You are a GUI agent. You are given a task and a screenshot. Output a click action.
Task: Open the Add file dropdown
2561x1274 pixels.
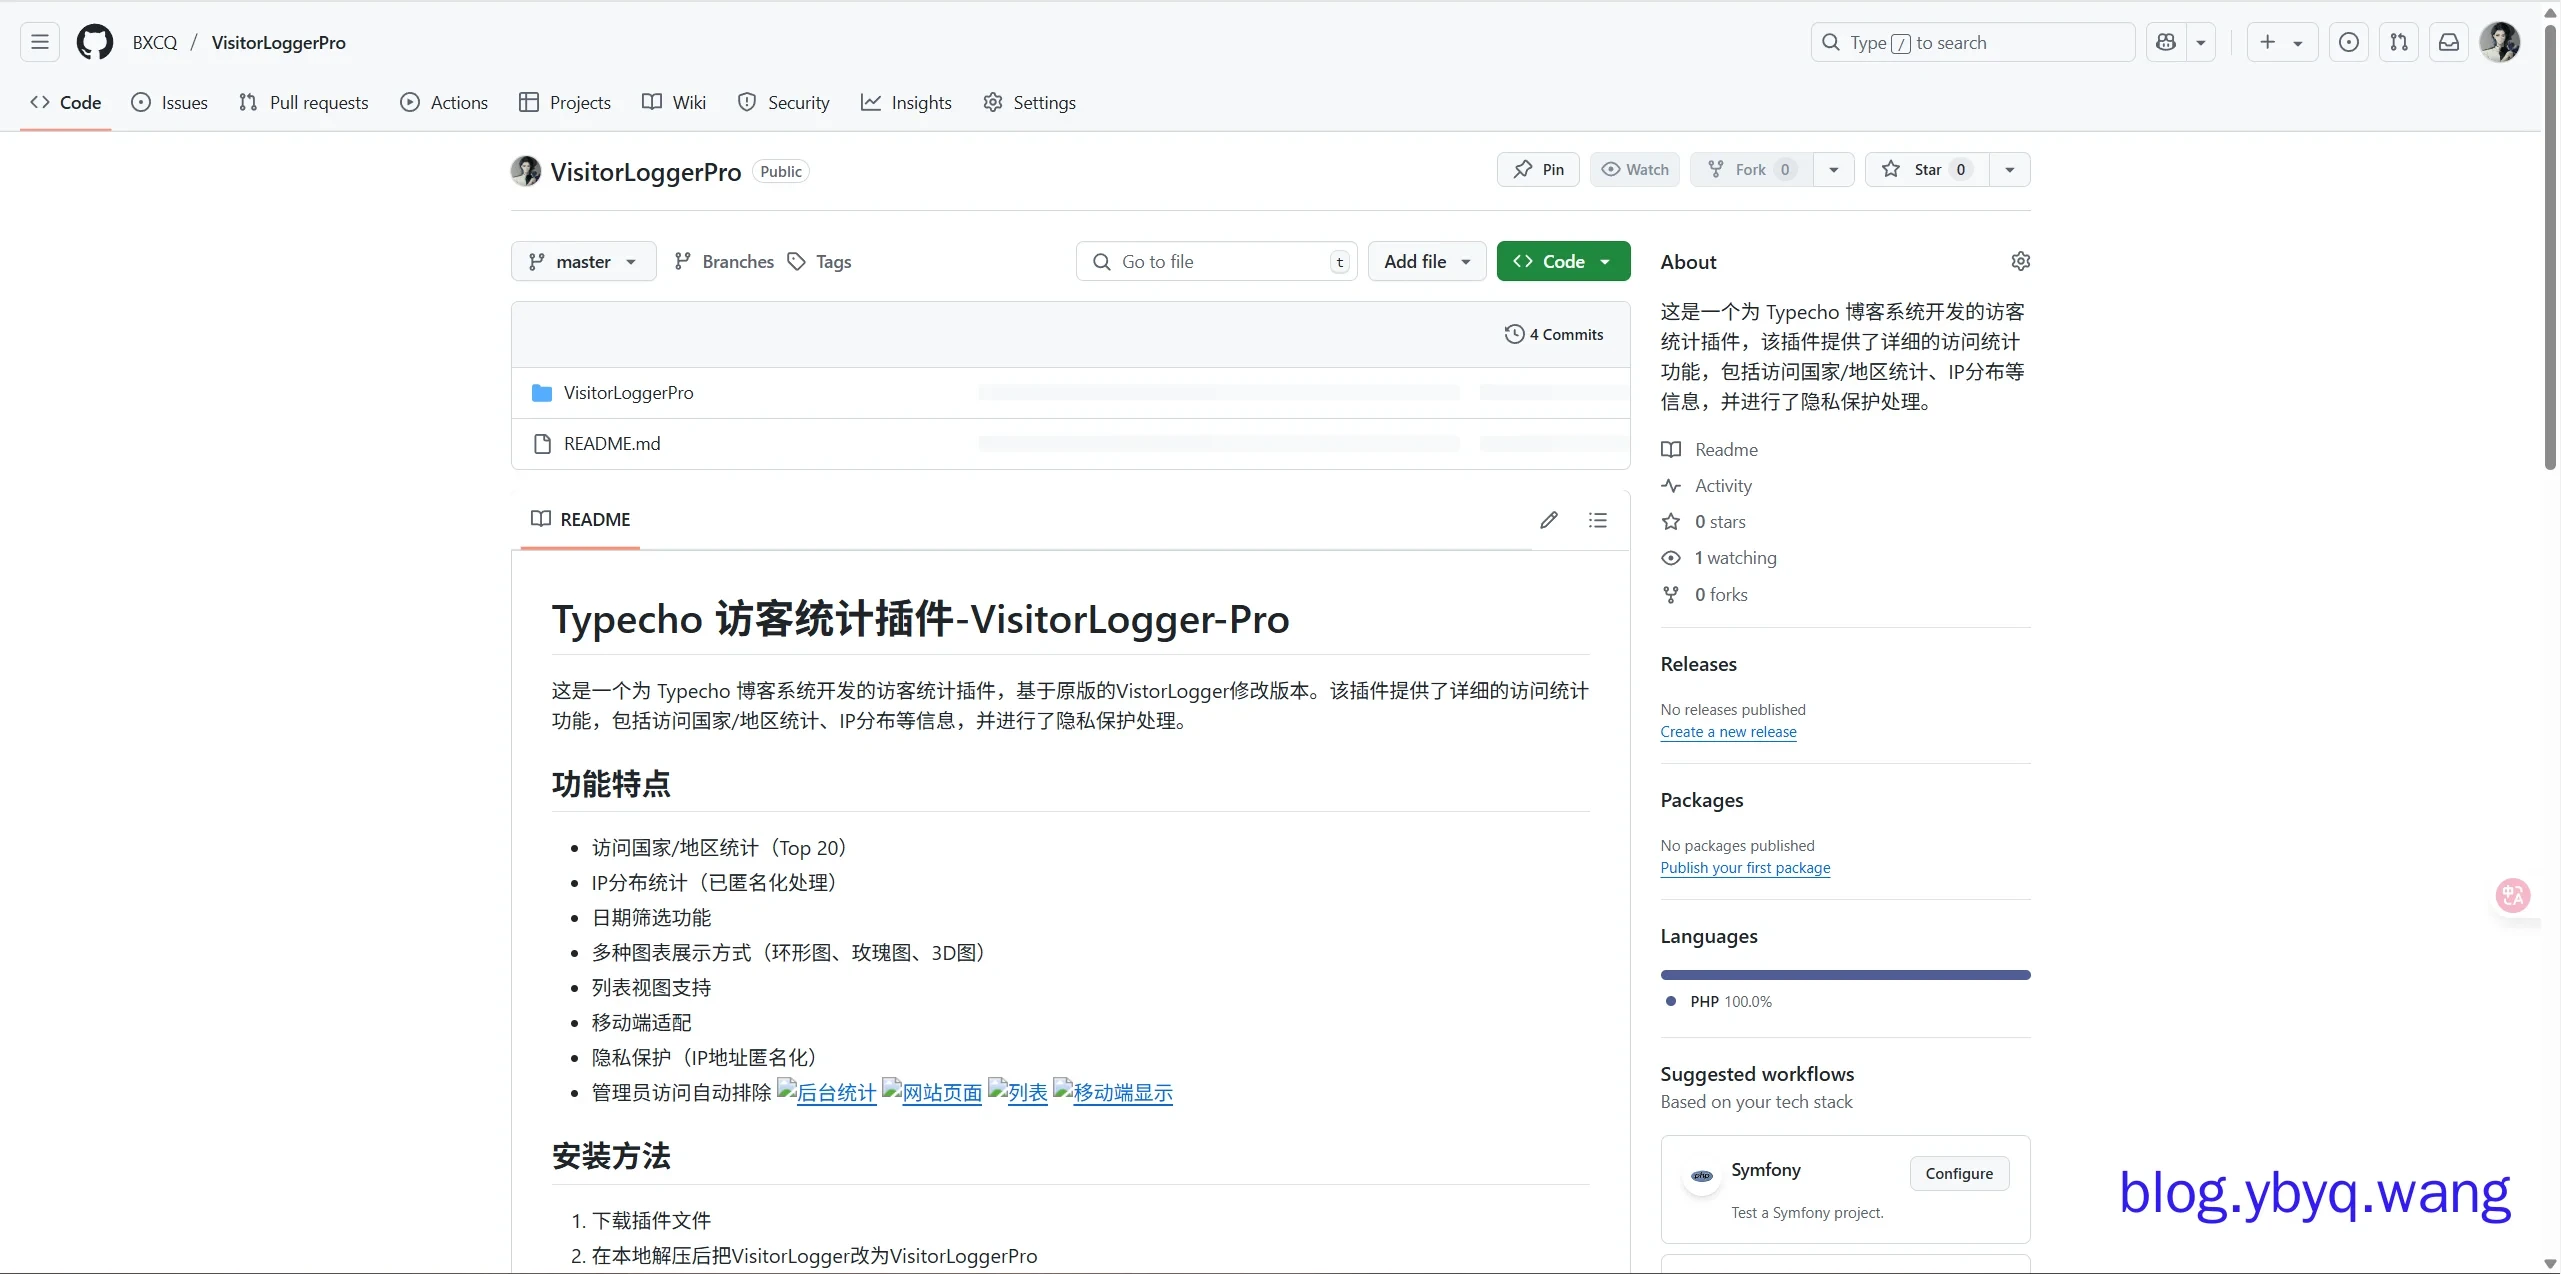1427,261
